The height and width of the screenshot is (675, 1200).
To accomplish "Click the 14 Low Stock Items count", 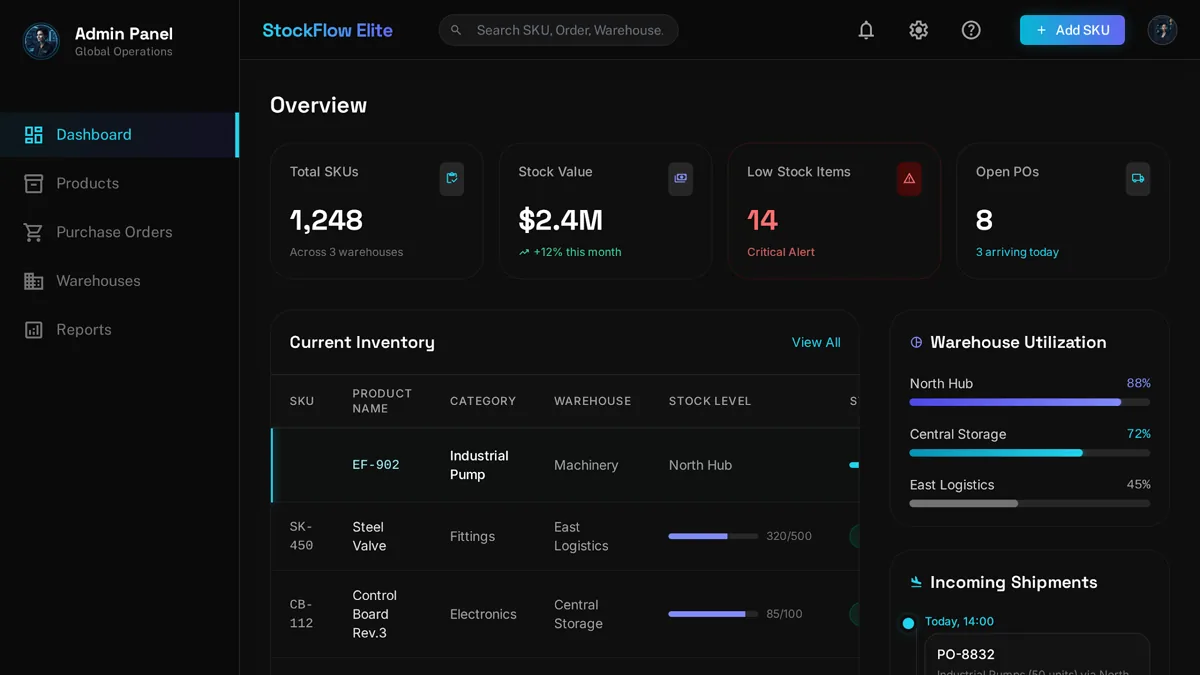I will tap(762, 220).
